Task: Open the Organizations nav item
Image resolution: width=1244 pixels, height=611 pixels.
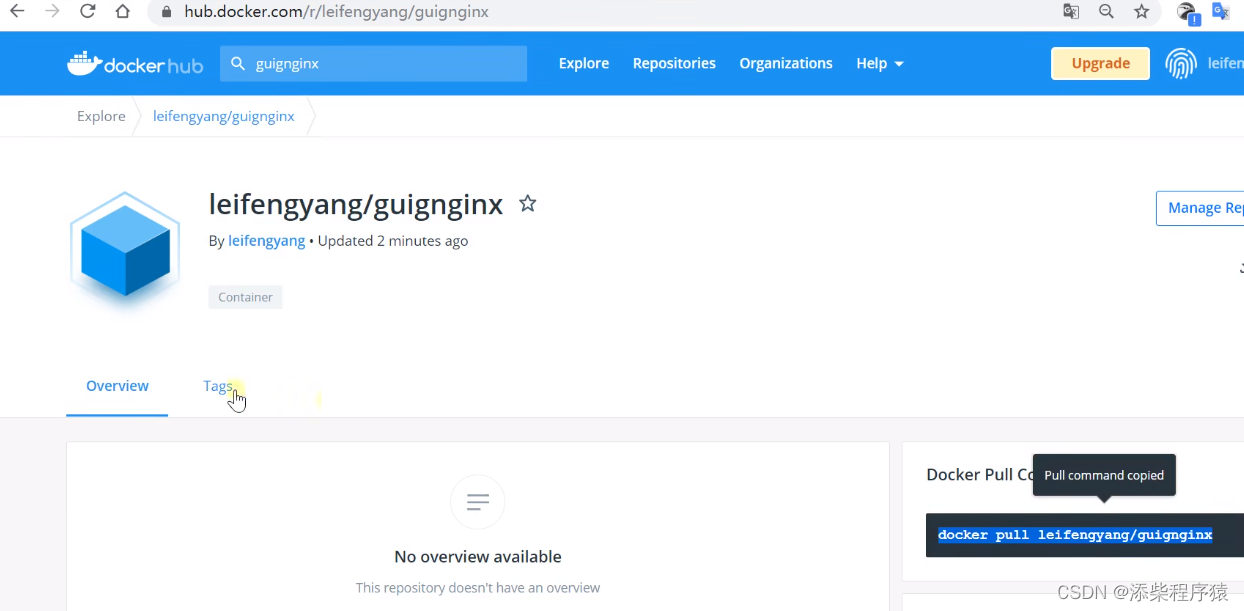Action: [786, 63]
